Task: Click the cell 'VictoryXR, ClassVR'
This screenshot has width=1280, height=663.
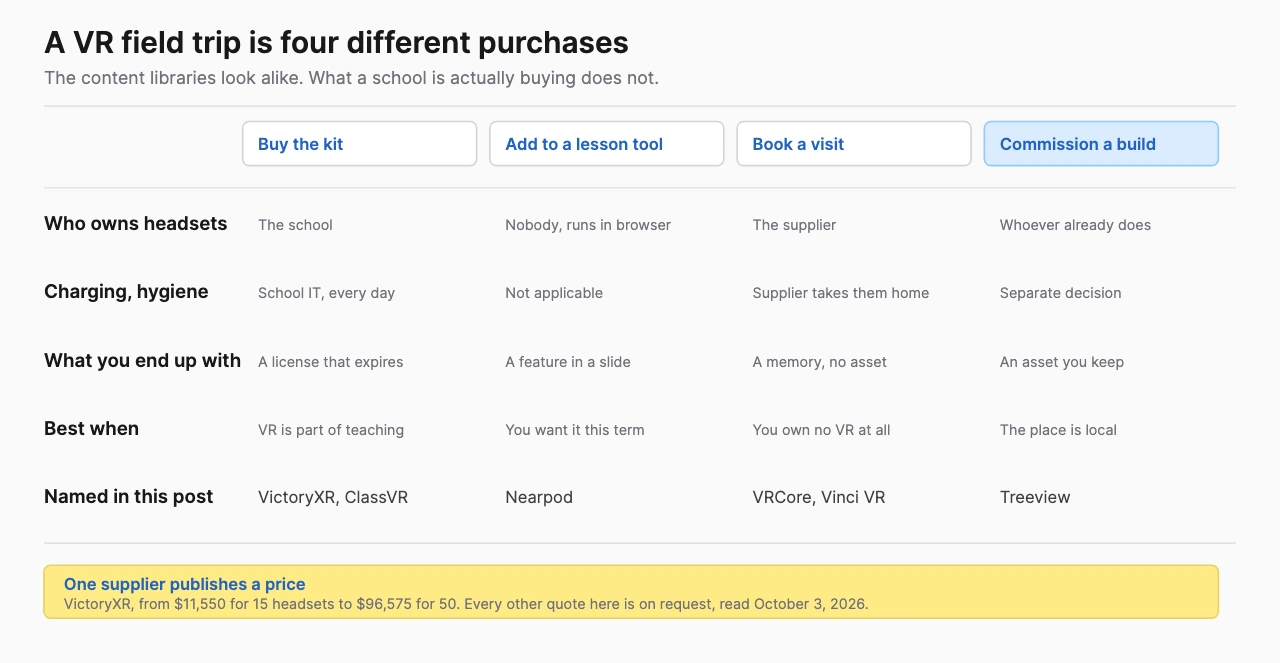Action: (x=333, y=497)
